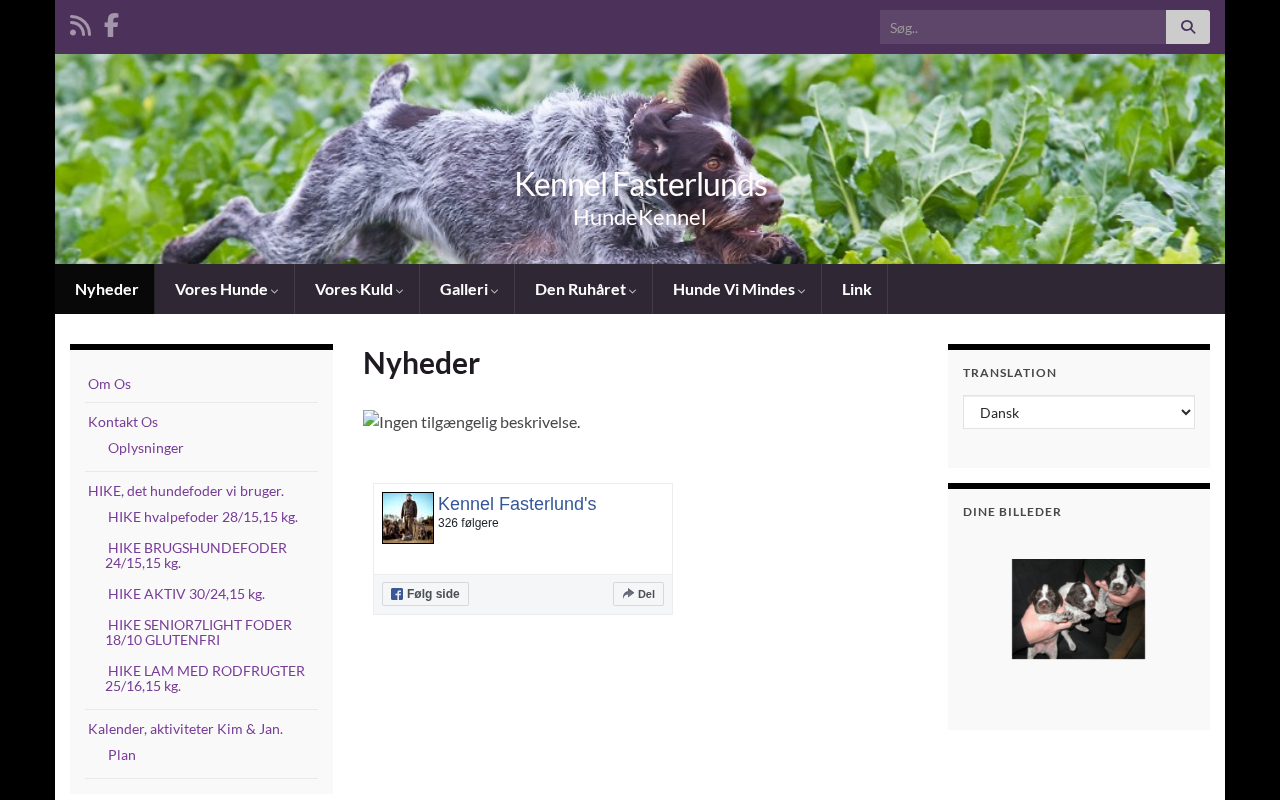
Task: Click the Søg search input field
Action: (x=1023, y=27)
